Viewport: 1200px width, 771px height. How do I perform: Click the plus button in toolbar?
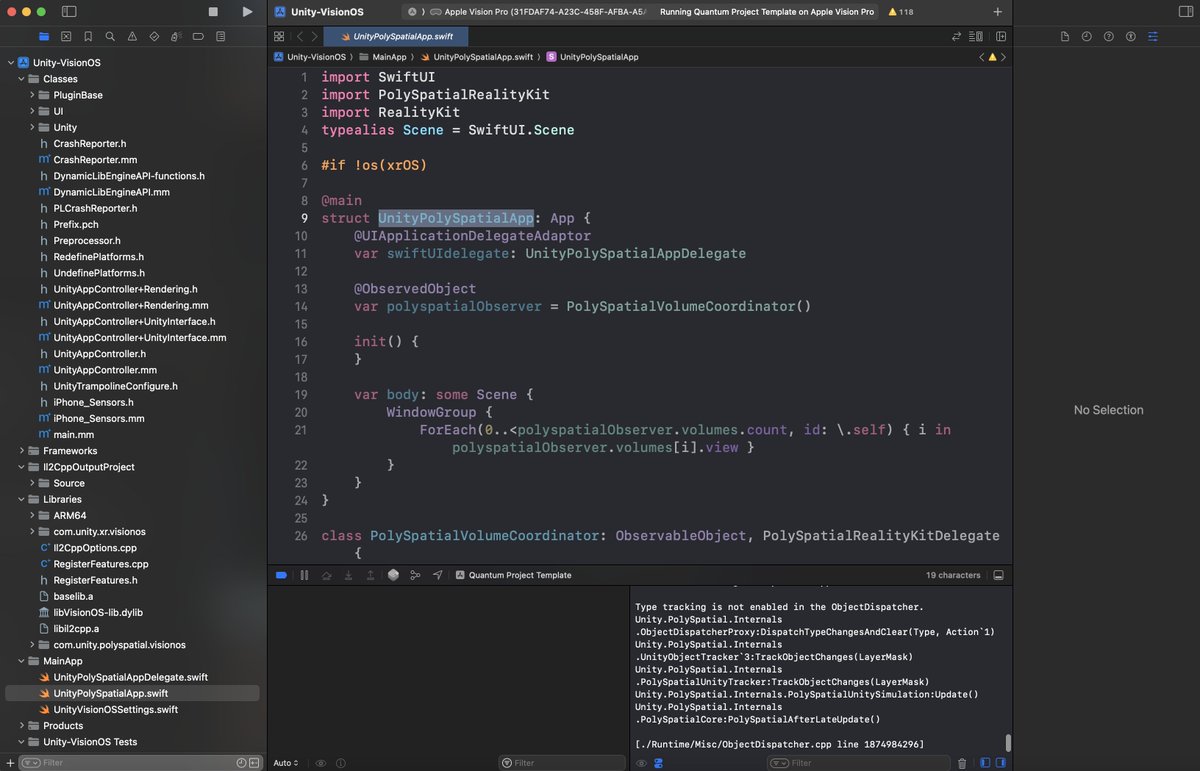pos(997,12)
